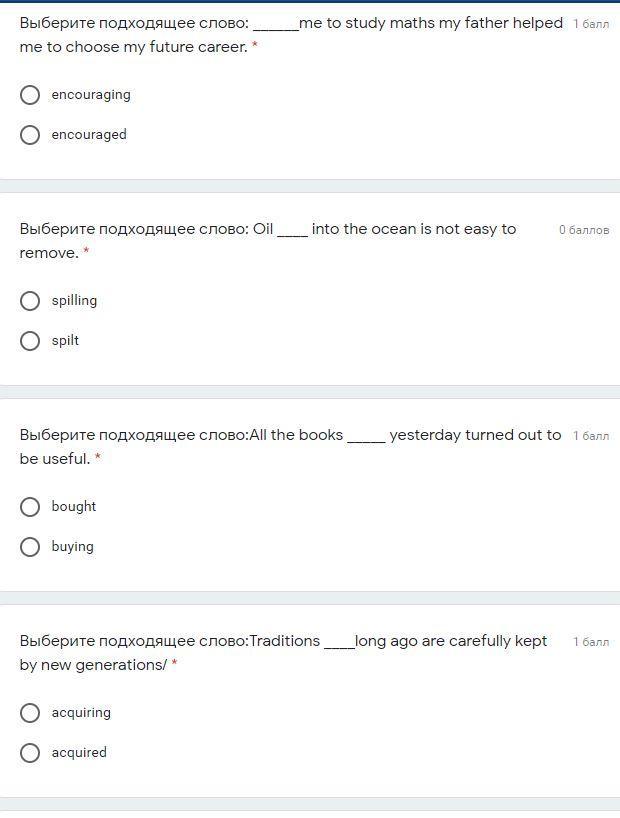Click the 'All the books' question text
Screen dimensions: 620x818
pyautogui.click(x=290, y=446)
